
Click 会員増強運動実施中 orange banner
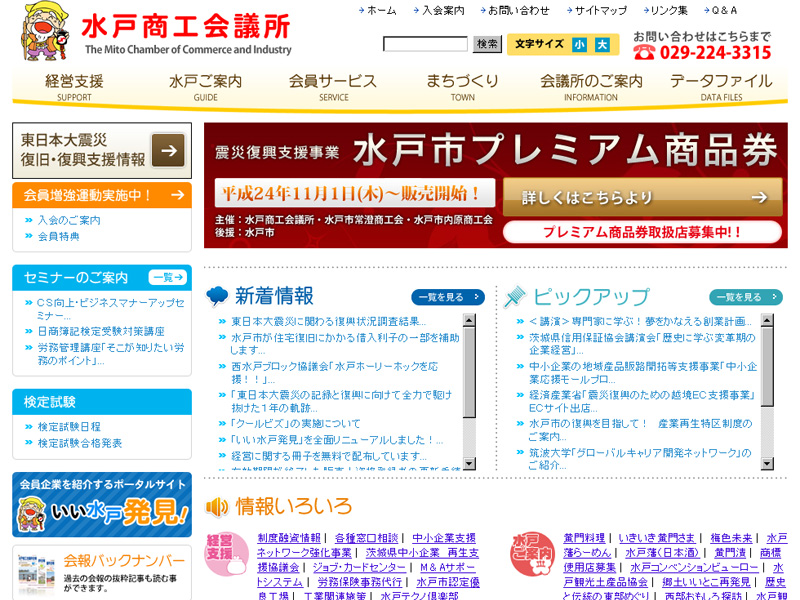(x=102, y=195)
